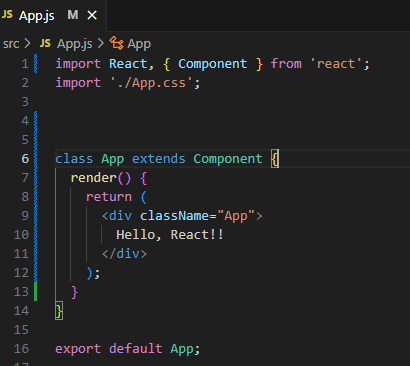This screenshot has width=410, height=366.
Task: Click the M modified status in the tab
Action: 73,15
